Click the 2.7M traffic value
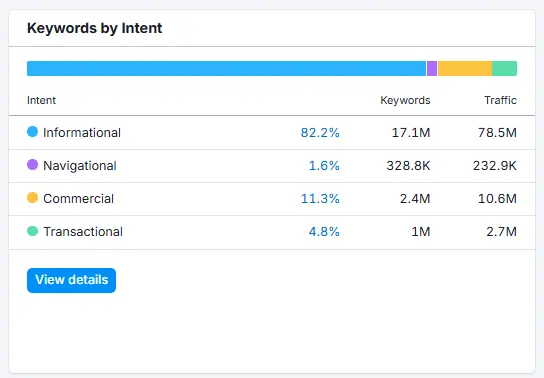This screenshot has width=544, height=378. click(x=501, y=231)
